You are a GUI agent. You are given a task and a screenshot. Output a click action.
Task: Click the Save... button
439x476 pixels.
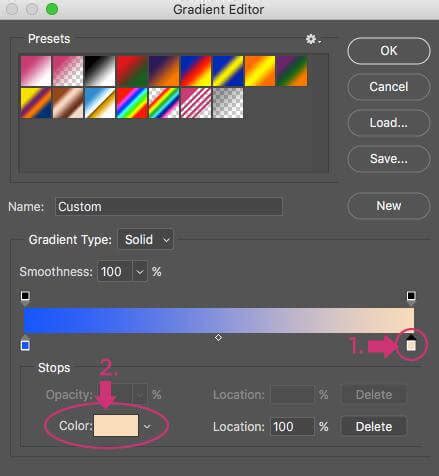click(389, 159)
